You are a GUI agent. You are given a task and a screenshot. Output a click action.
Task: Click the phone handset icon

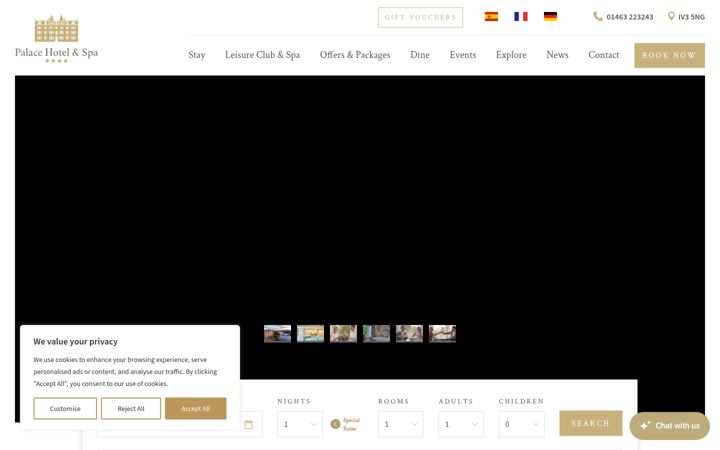coord(597,17)
